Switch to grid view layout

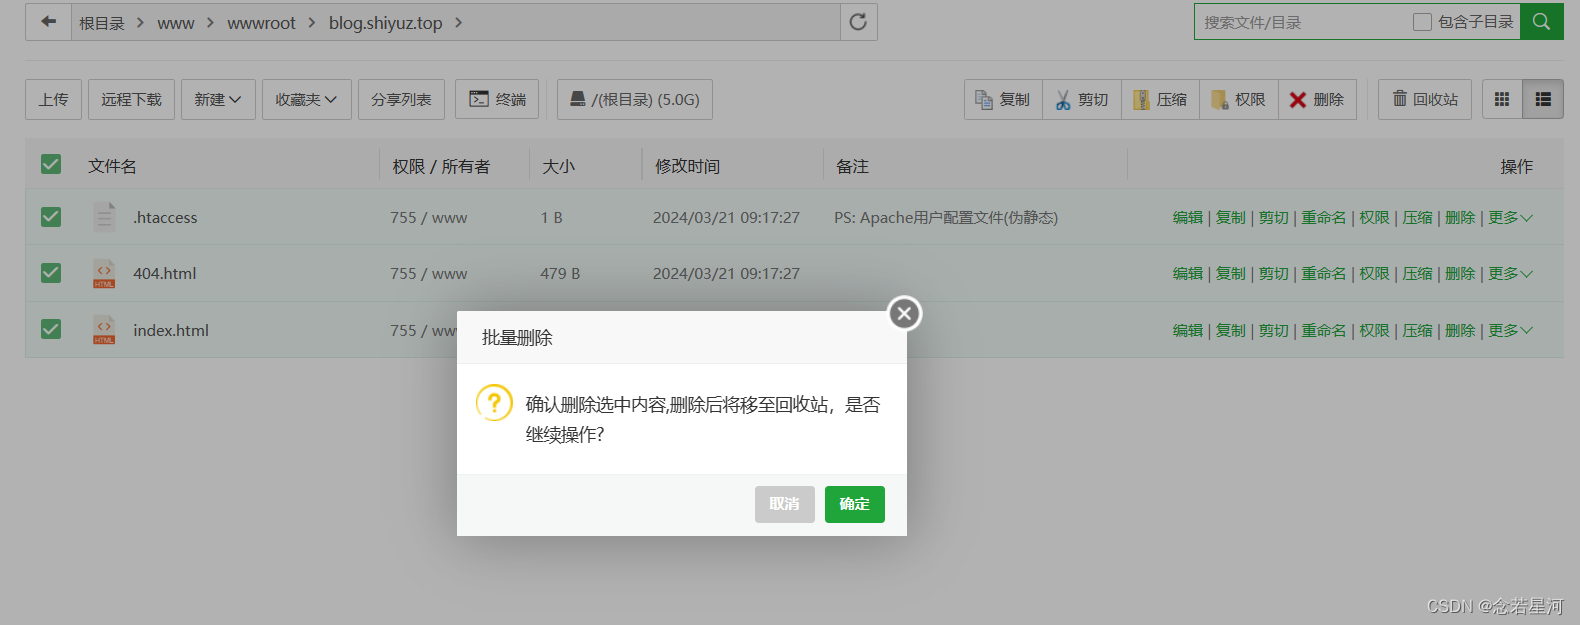click(x=1502, y=100)
